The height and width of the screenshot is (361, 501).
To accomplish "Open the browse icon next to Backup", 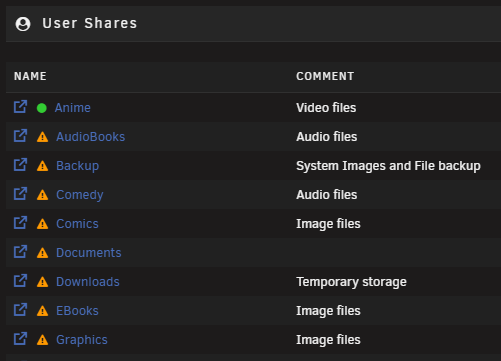I will (20, 165).
